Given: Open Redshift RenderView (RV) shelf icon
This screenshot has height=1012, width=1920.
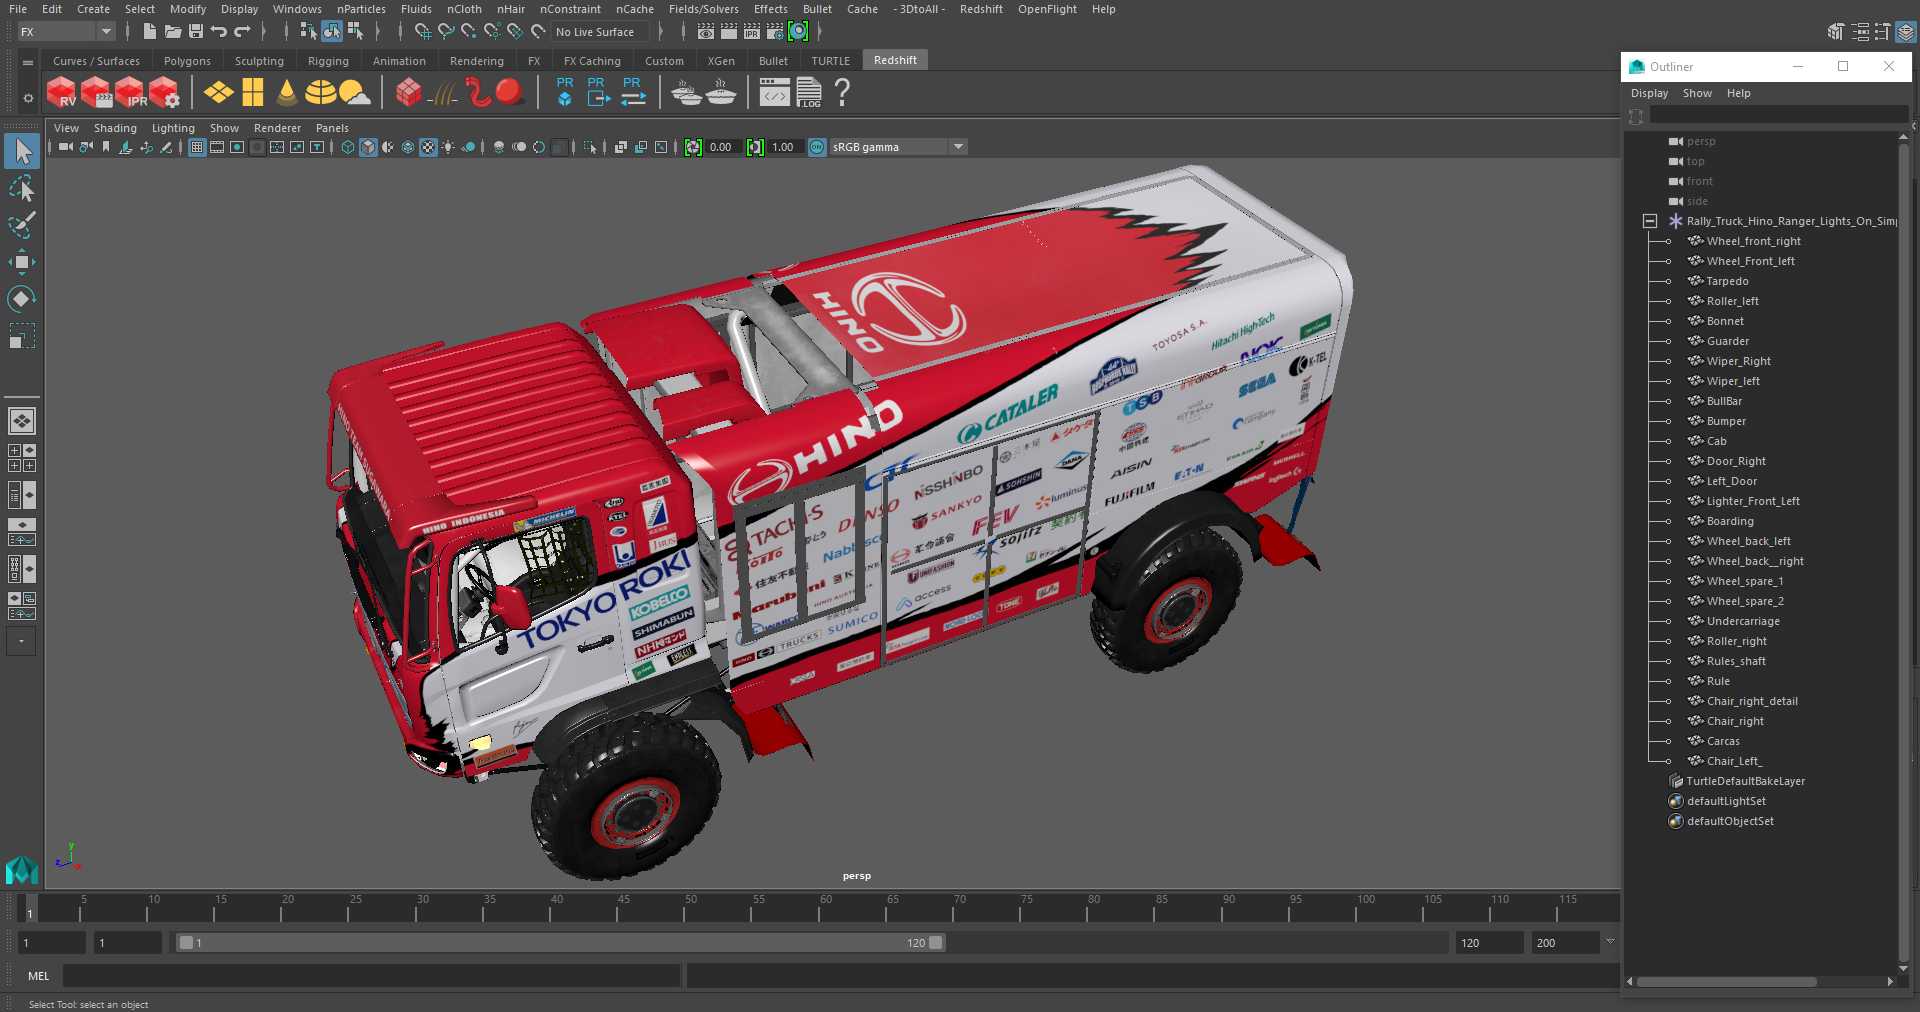Looking at the screenshot, I should tap(62, 92).
